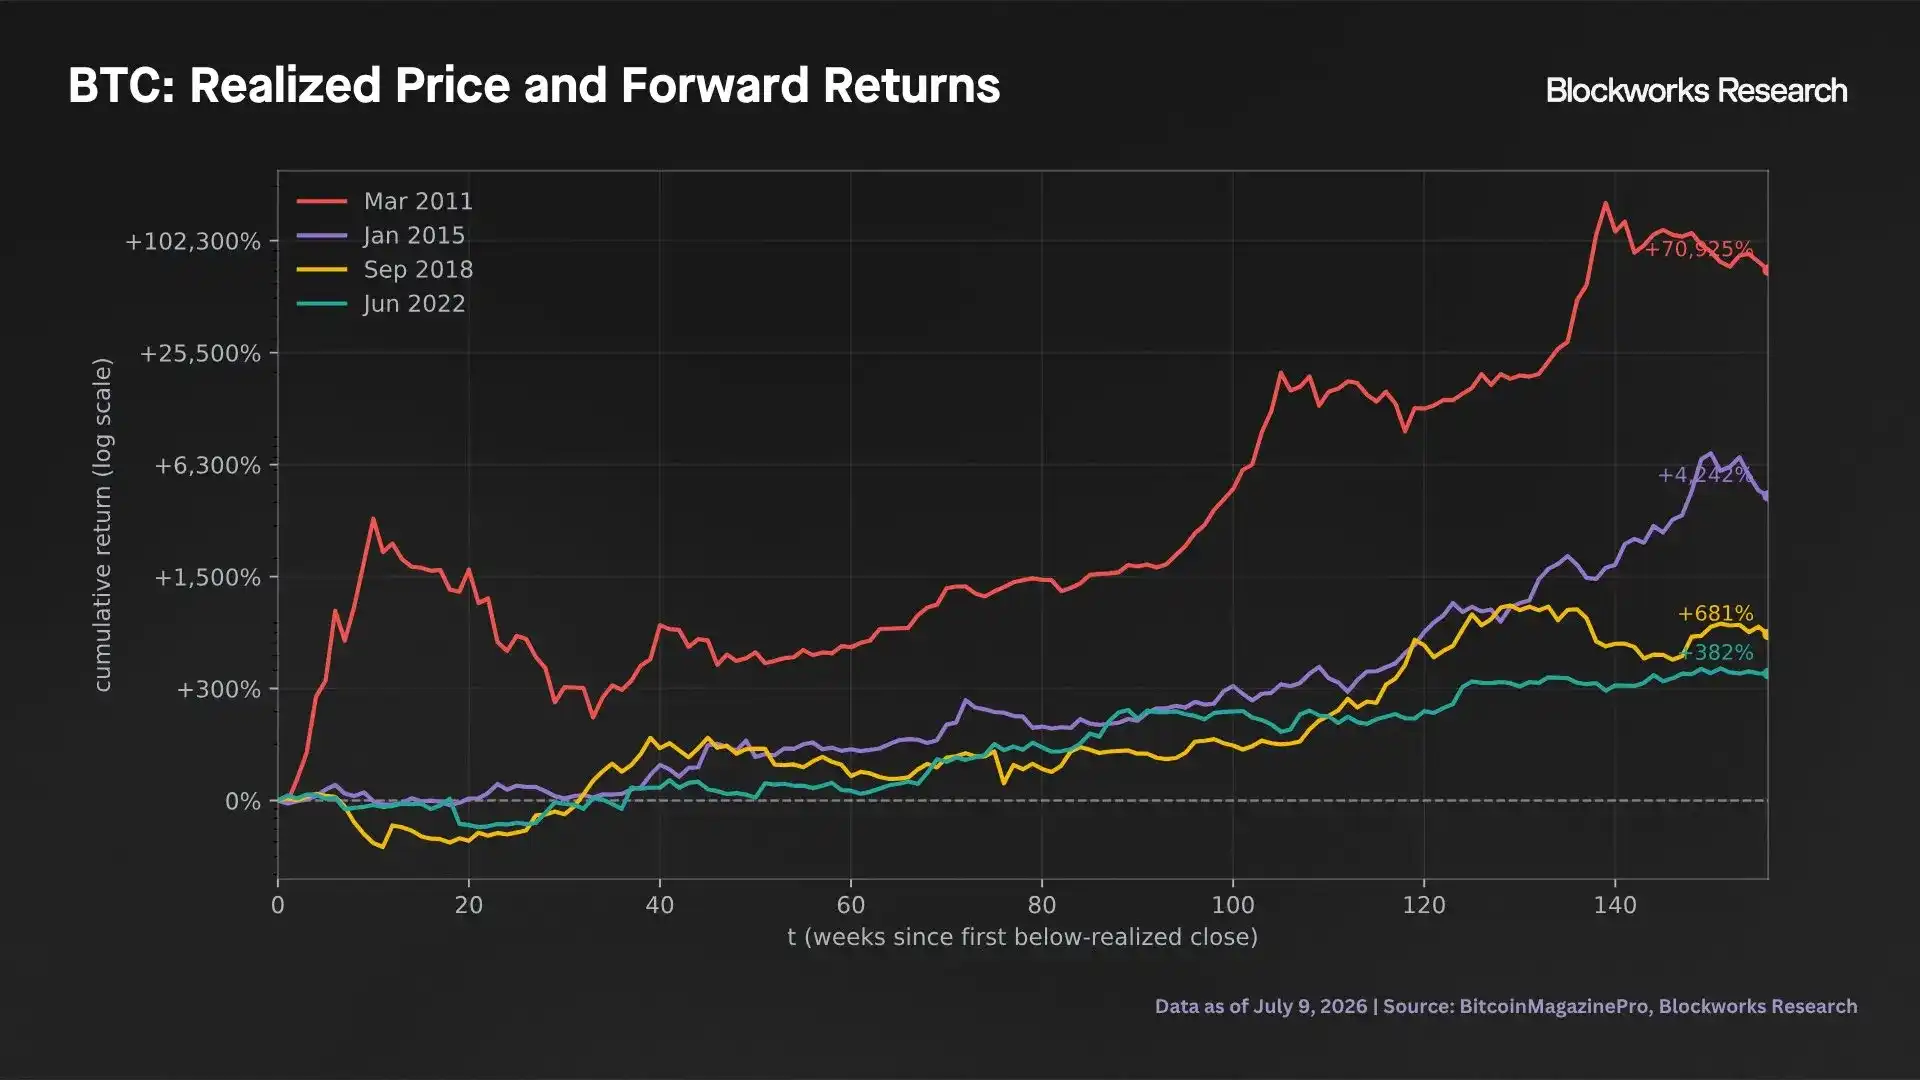The image size is (1920, 1080).
Task: Select the Jun 2022 legend label
Action: 414,304
